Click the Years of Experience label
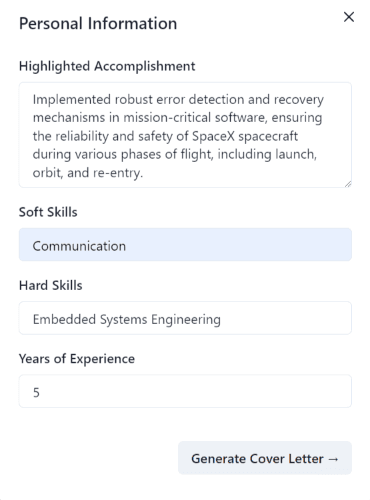Viewport: 370px width, 500px height. click(x=77, y=359)
